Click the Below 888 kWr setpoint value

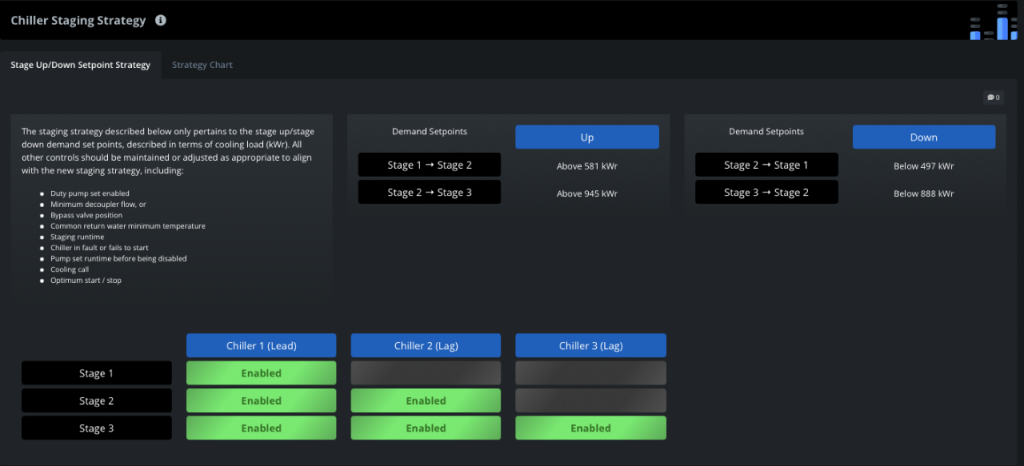(x=924, y=193)
